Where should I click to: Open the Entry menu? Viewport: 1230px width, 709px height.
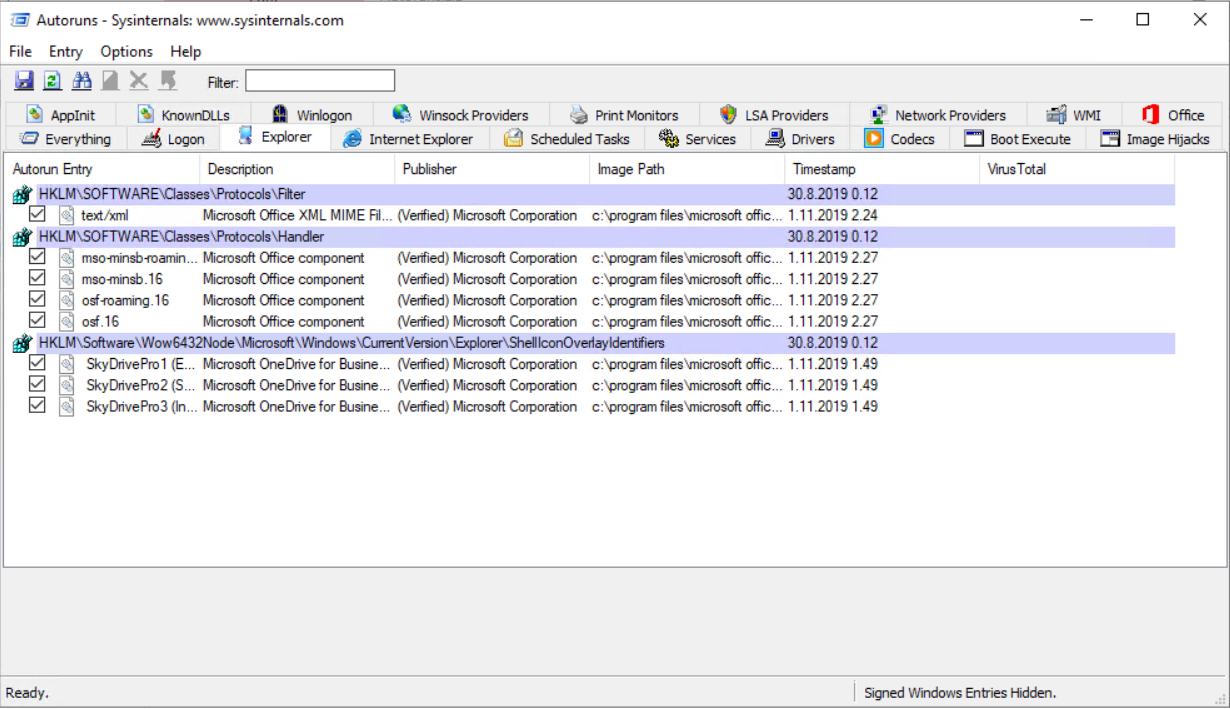(66, 51)
